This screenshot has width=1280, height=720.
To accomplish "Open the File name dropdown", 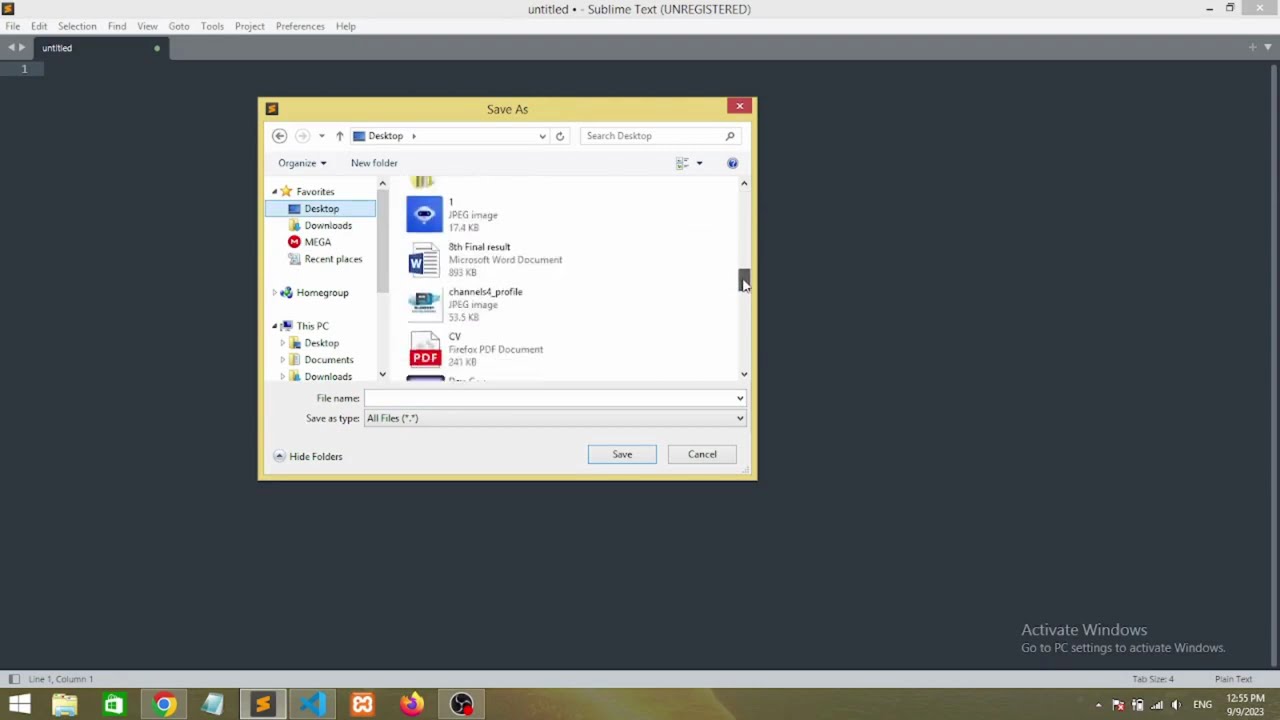I will pyautogui.click(x=740, y=398).
